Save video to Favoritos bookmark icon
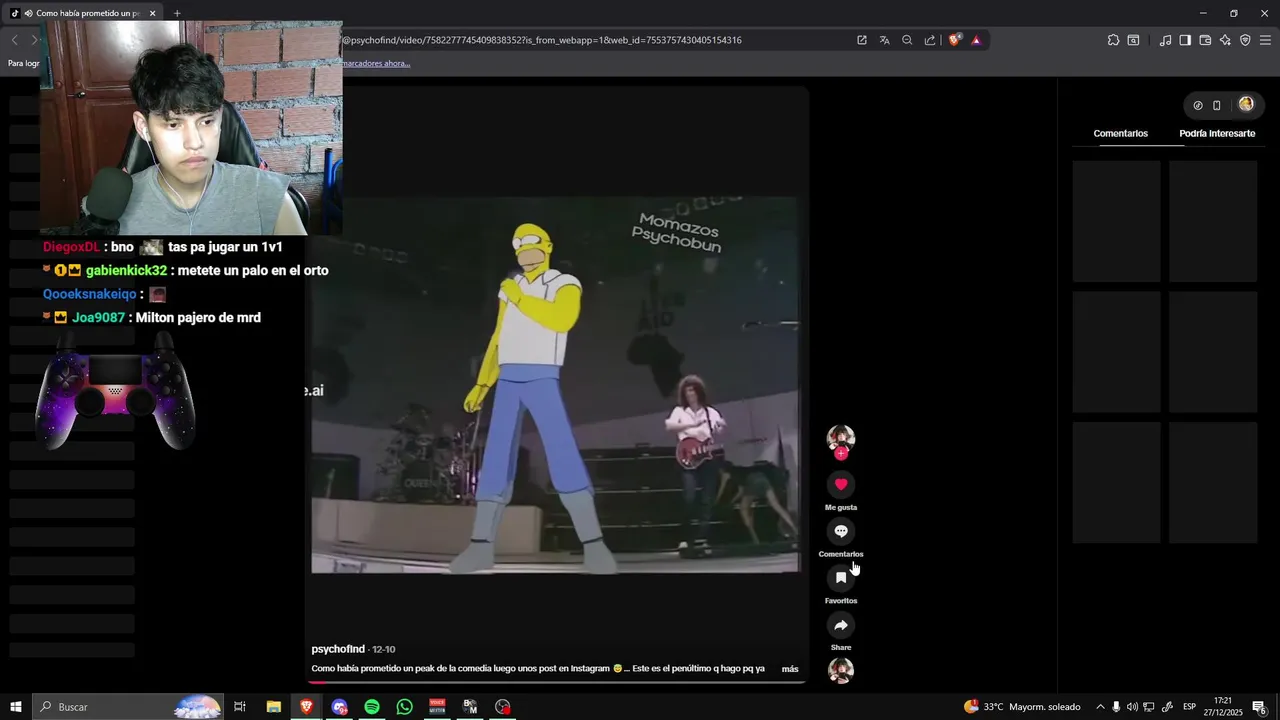Image resolution: width=1280 pixels, height=720 pixels. pos(841,578)
